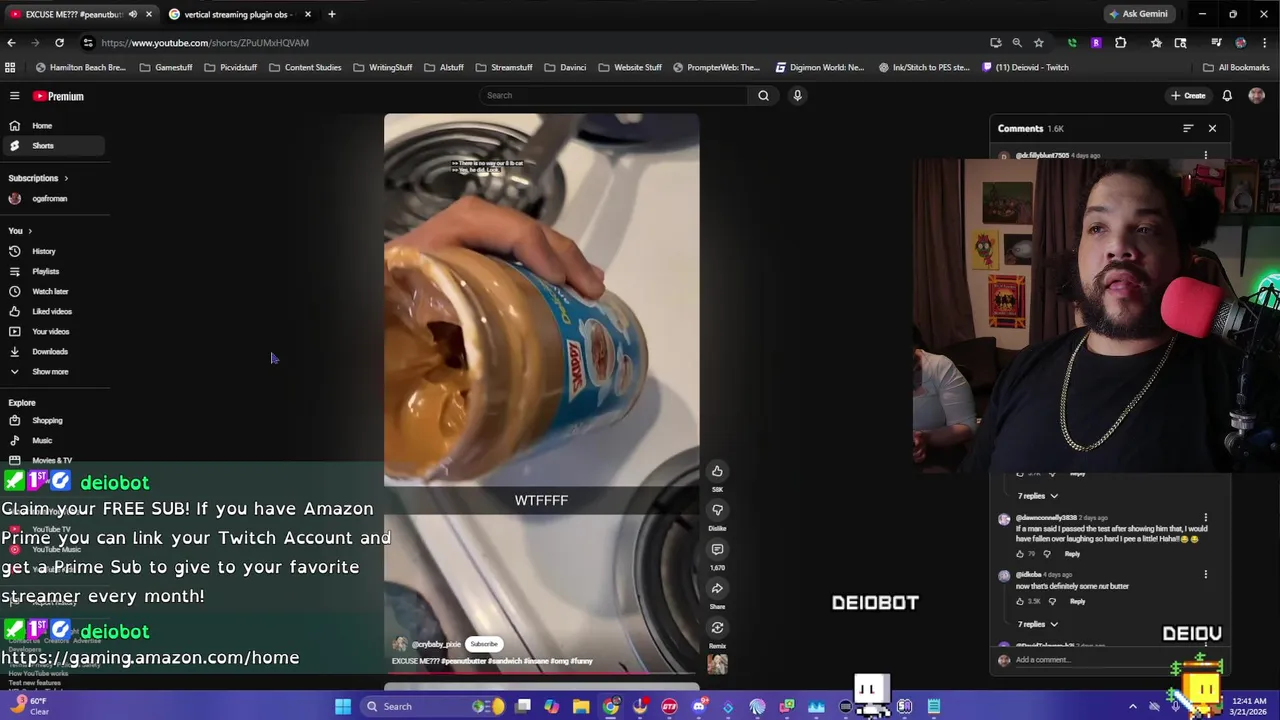Open the browser zoom indicator
Viewport: 1280px width, 720px height.
pos(1017,43)
